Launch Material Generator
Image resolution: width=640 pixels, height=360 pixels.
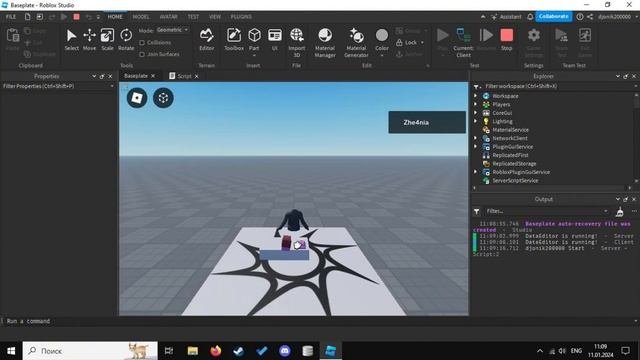[356, 42]
